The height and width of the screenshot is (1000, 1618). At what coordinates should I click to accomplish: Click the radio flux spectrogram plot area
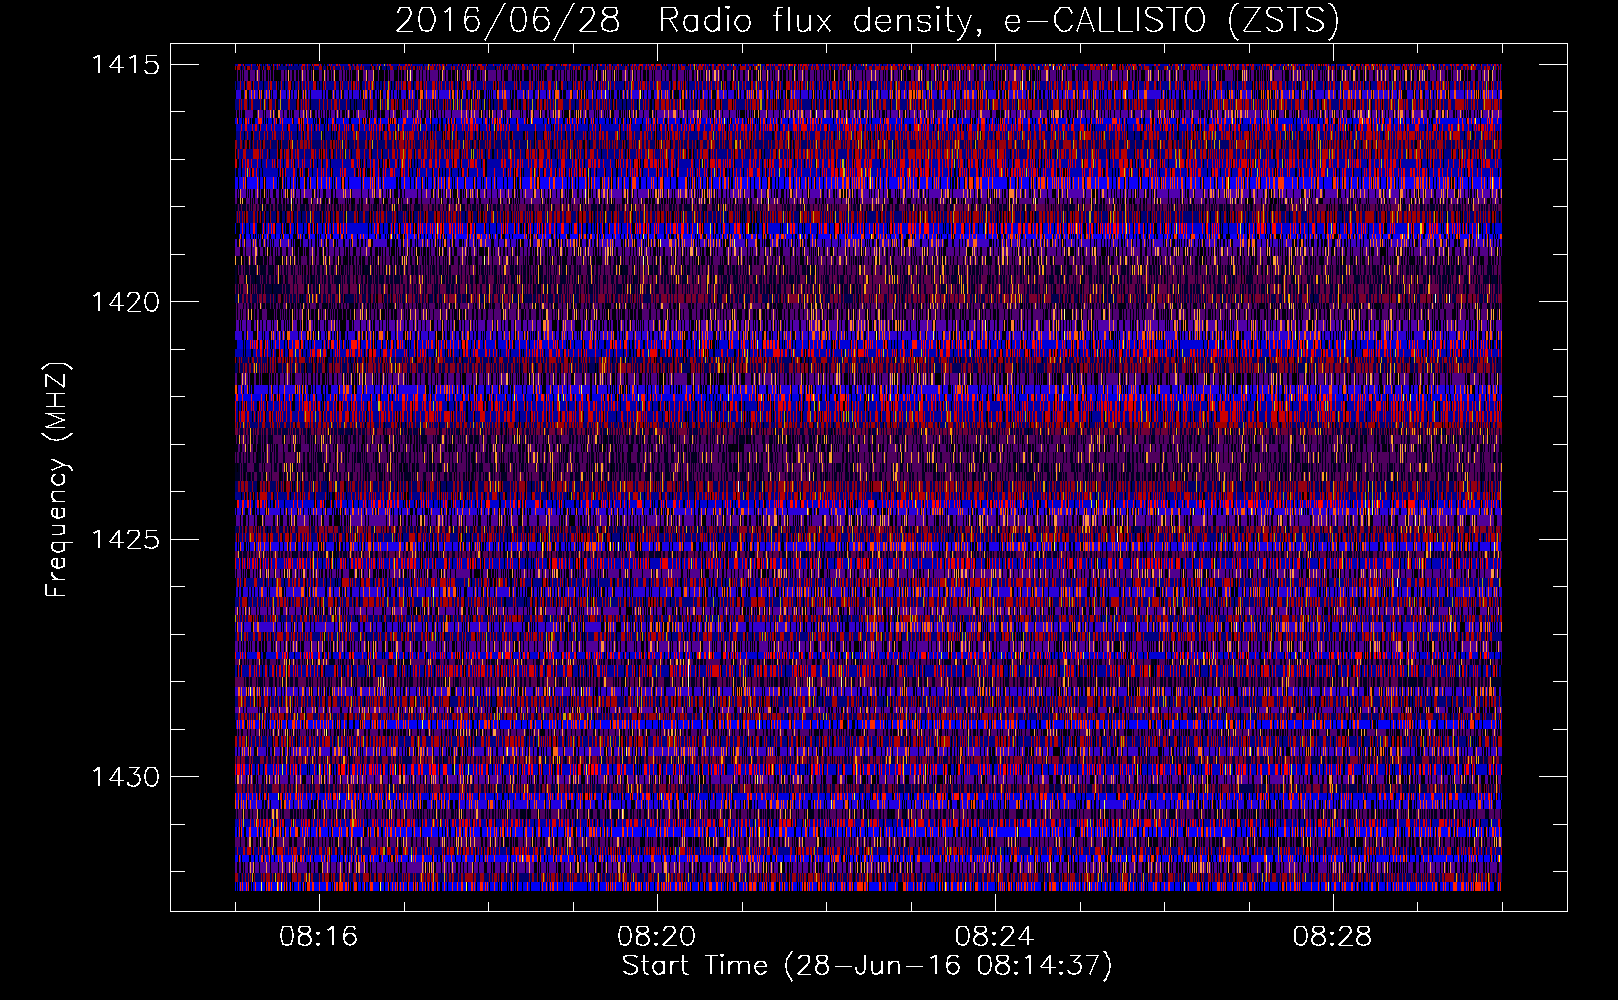(x=868, y=477)
